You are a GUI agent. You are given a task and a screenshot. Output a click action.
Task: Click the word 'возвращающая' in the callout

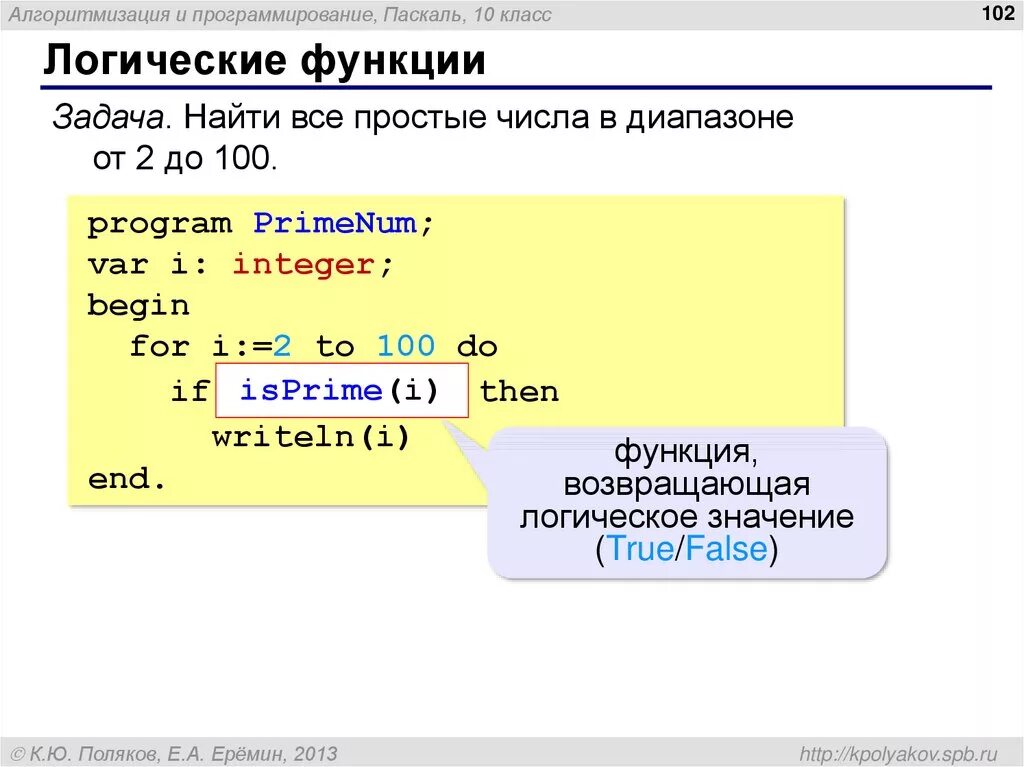click(x=686, y=484)
